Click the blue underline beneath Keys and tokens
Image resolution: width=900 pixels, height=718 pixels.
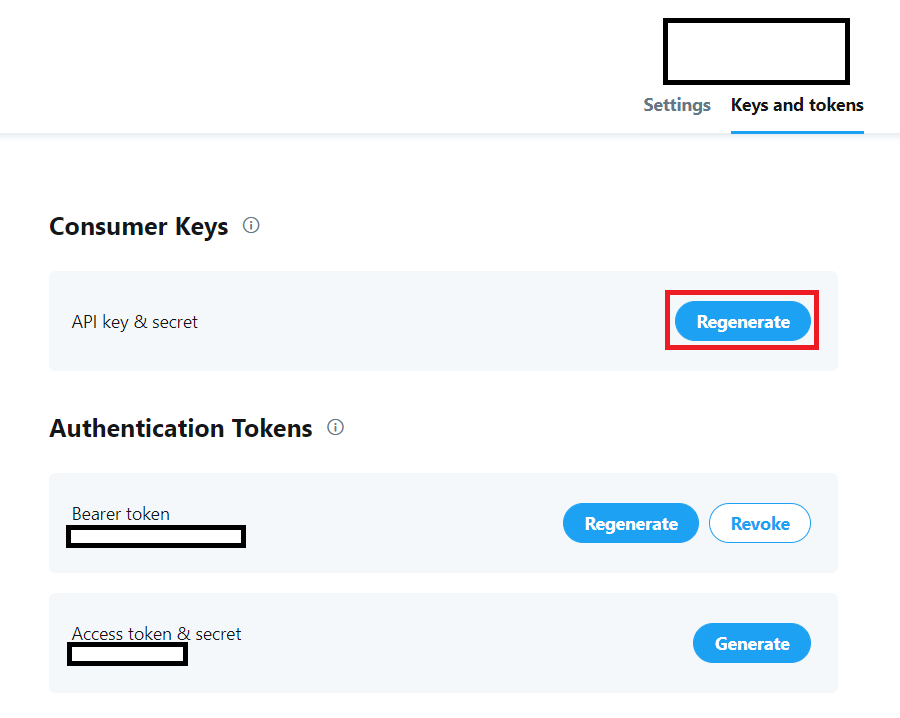click(797, 132)
